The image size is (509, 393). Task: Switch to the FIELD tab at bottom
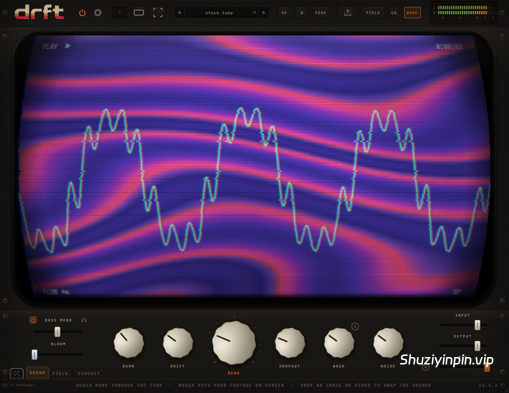click(60, 373)
